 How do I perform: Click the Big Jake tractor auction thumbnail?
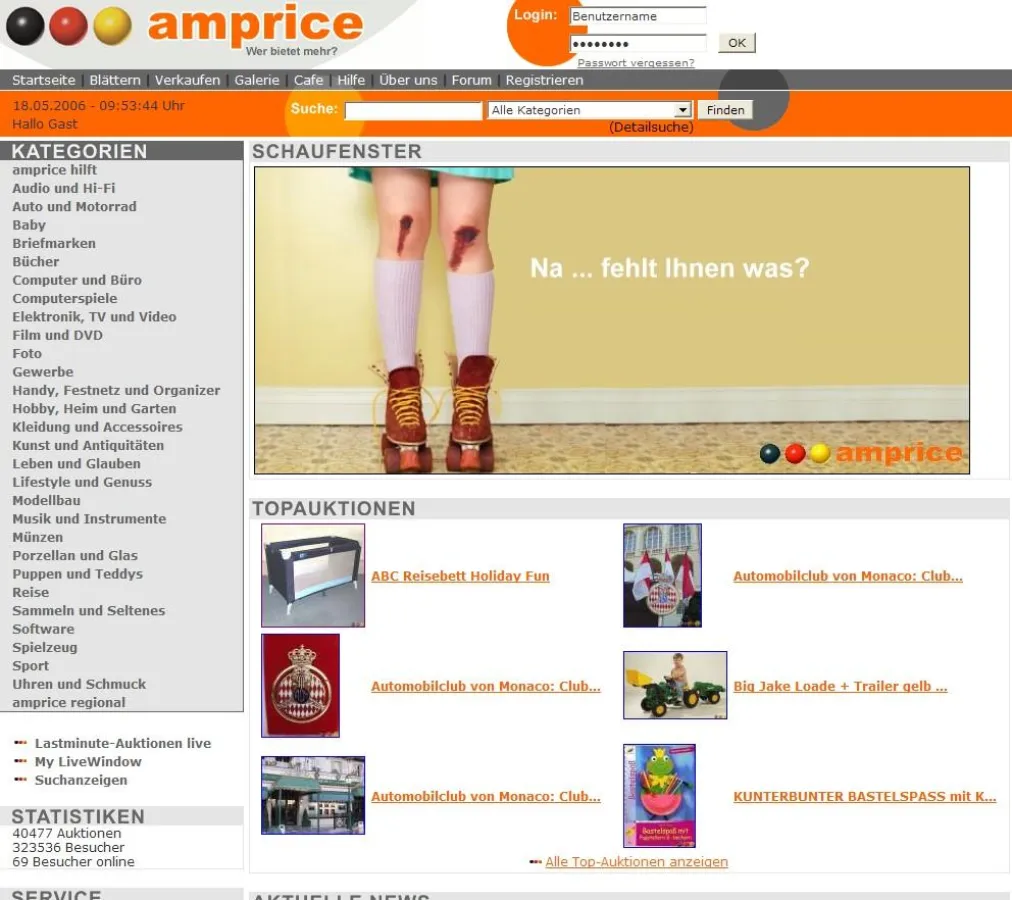pos(674,685)
